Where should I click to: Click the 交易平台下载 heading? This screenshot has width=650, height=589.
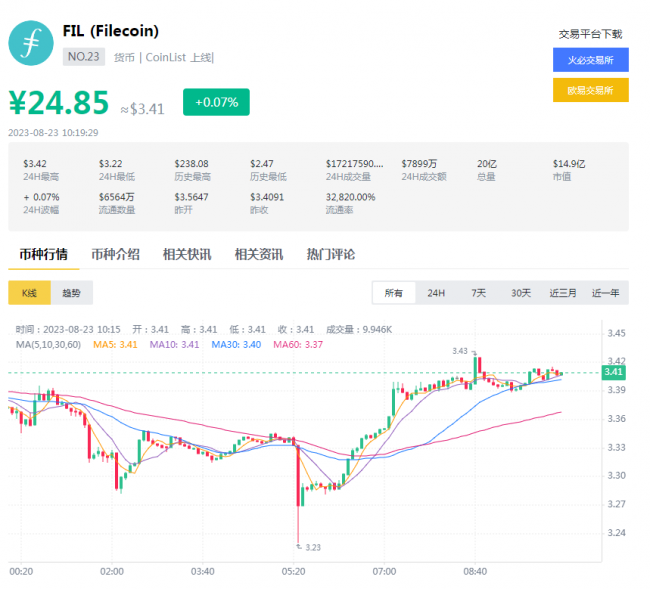click(590, 34)
